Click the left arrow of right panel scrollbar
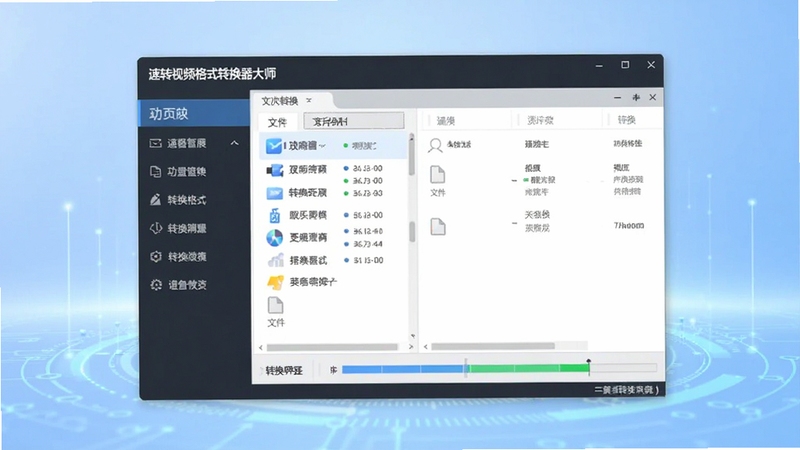Viewport: 800px width, 450px height. 426,347
